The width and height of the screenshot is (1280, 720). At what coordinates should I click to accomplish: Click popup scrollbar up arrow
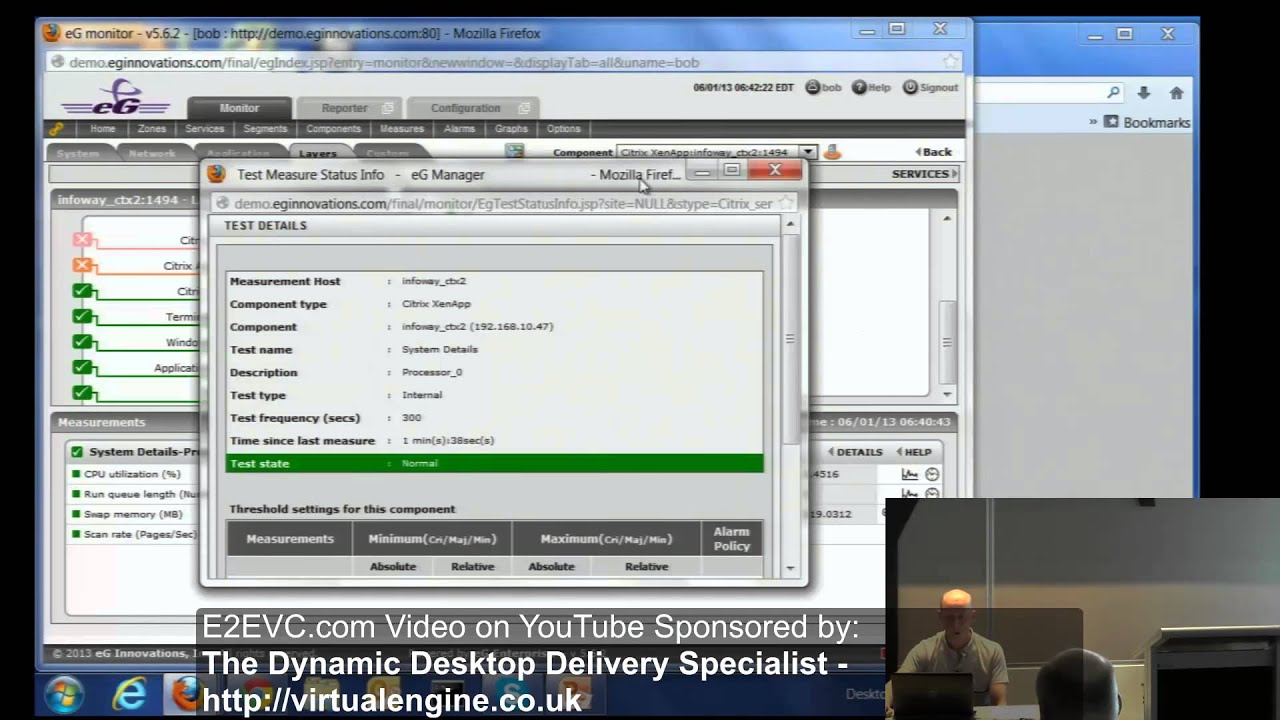coord(790,225)
